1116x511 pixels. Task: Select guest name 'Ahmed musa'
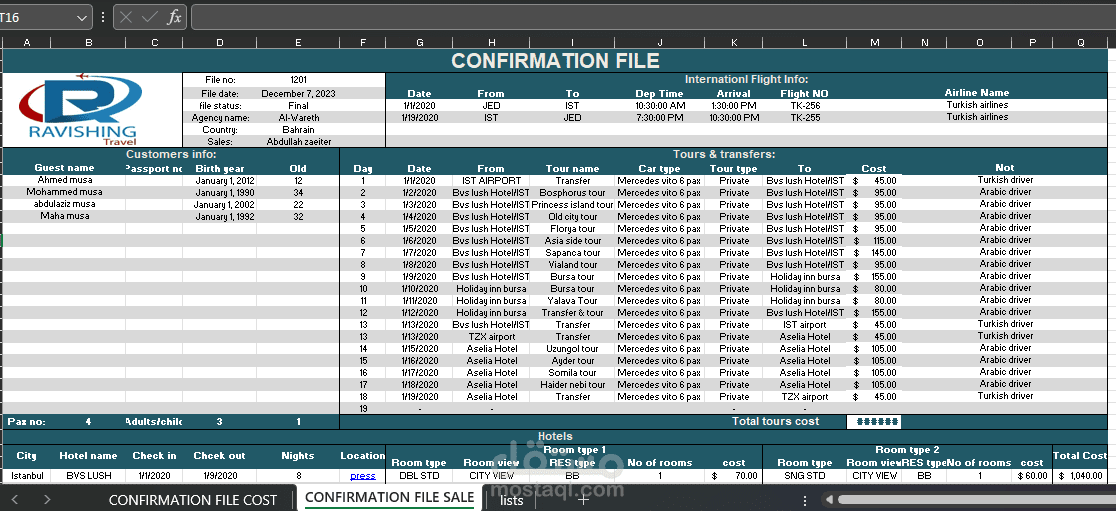[65, 180]
